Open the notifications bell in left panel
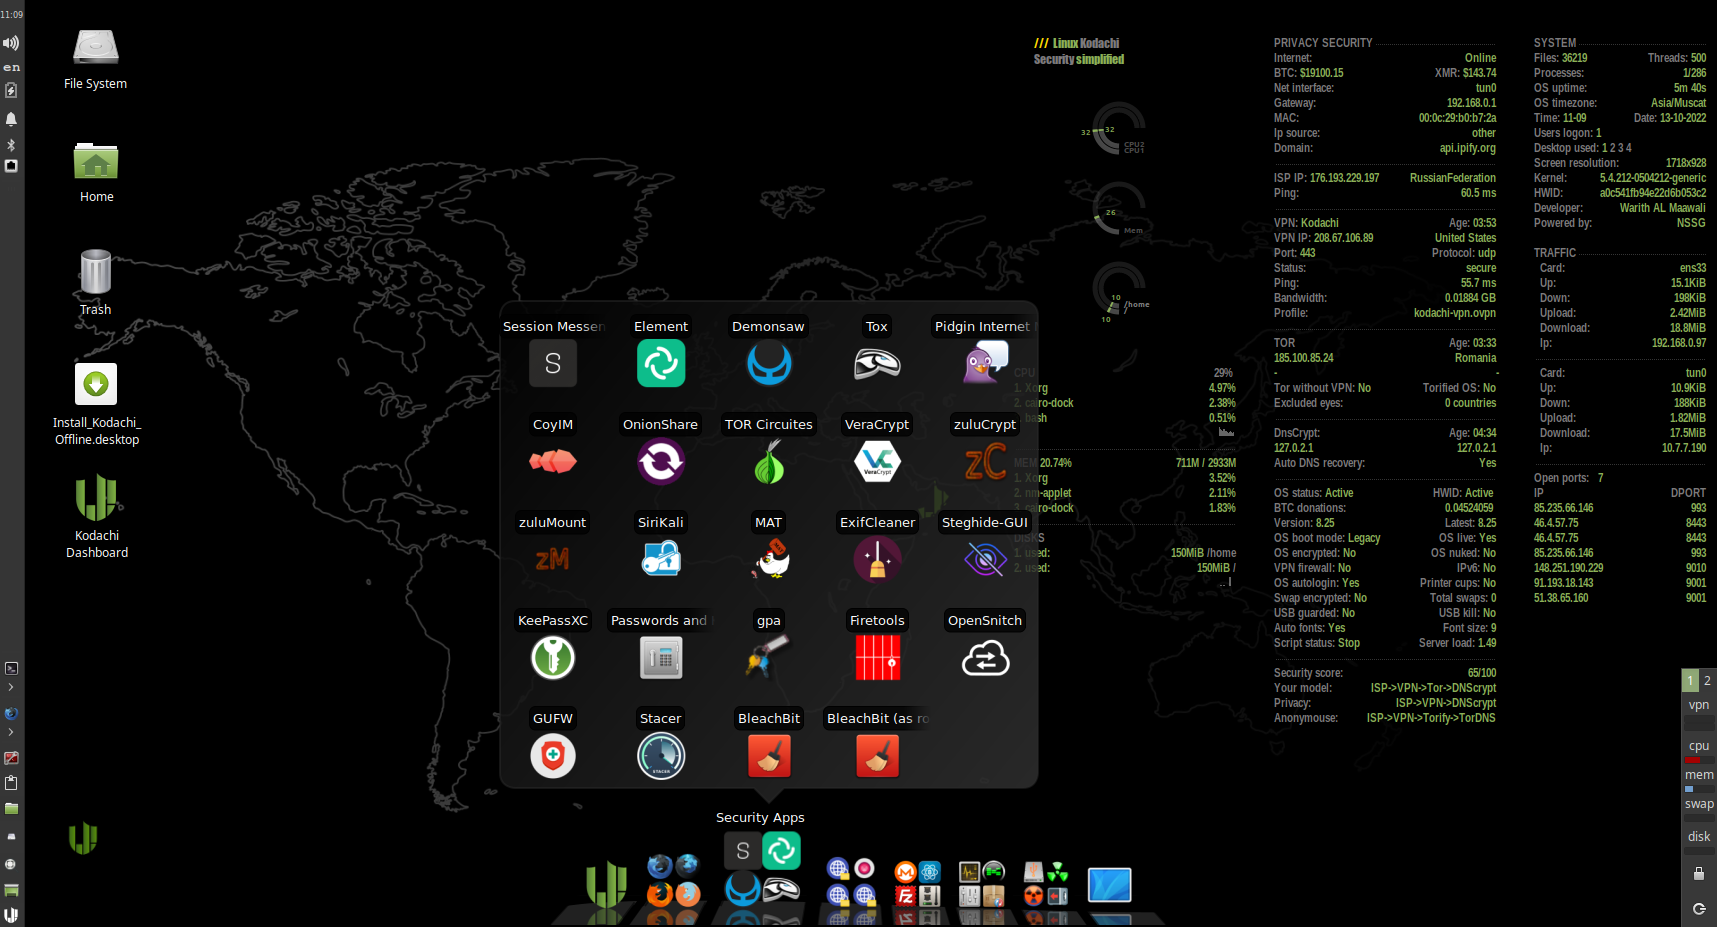1717x927 pixels. pos(11,119)
